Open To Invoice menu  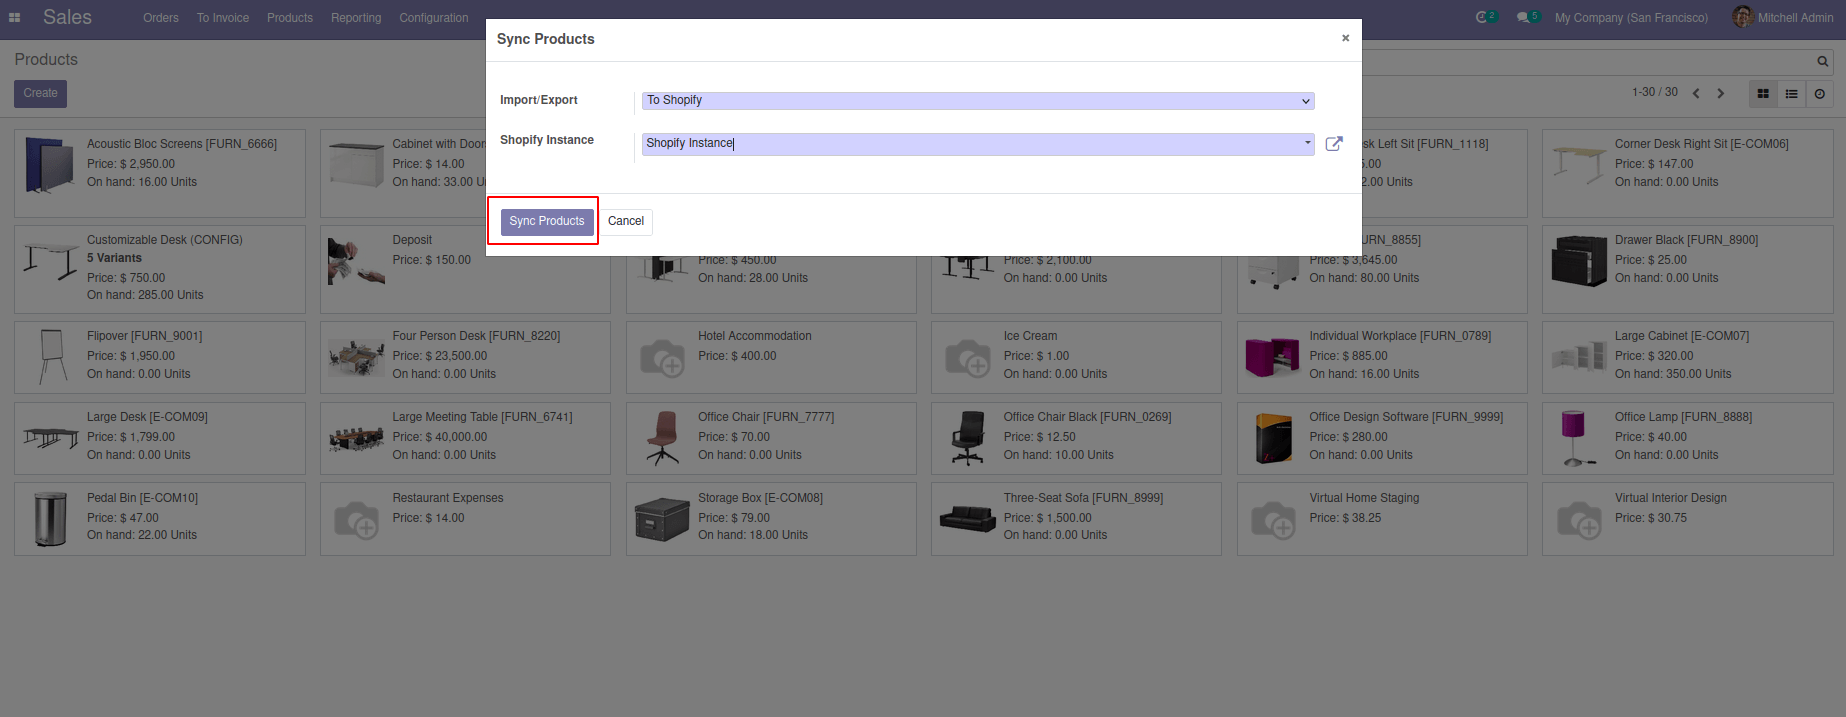coord(223,18)
